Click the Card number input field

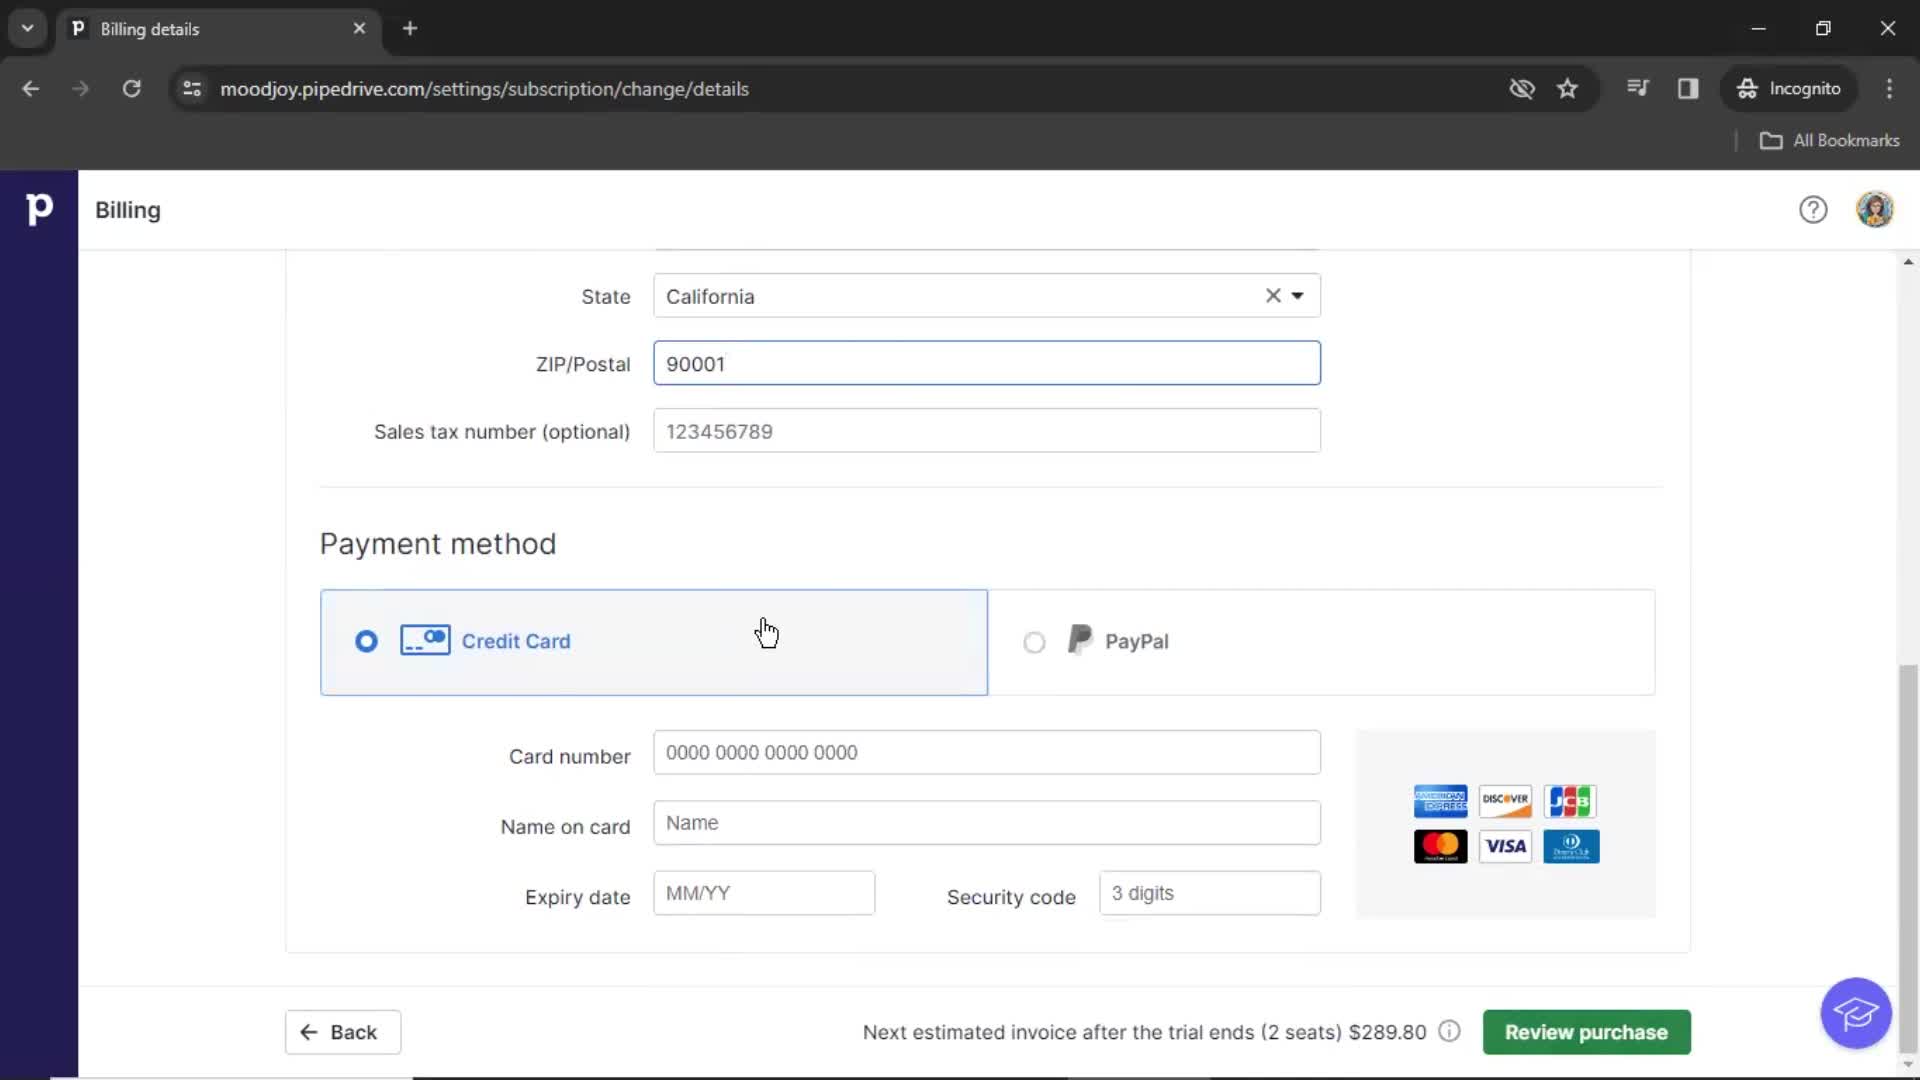pyautogui.click(x=986, y=752)
